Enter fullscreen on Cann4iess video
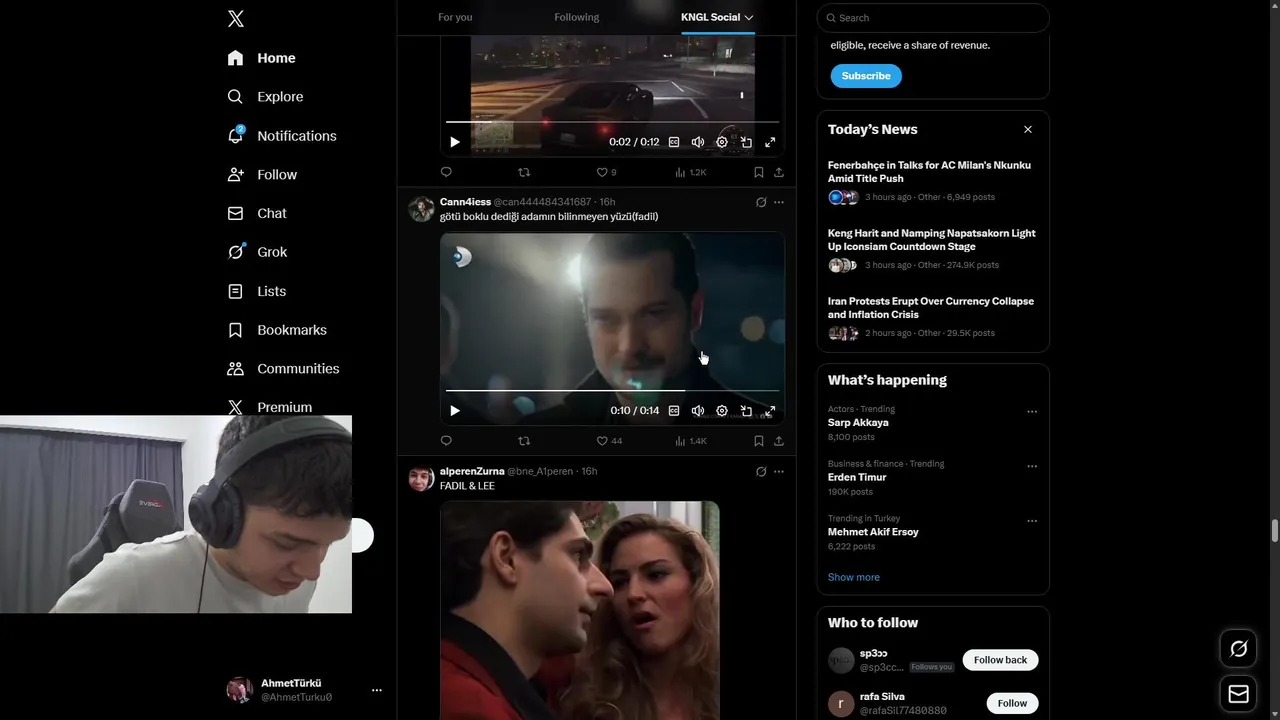 (770, 411)
